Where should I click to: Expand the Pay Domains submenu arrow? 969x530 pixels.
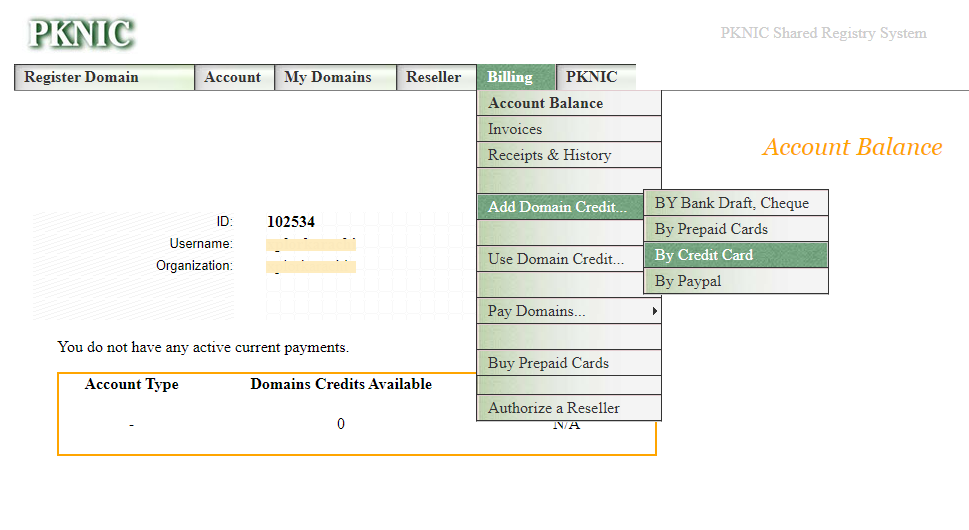[x=654, y=311]
